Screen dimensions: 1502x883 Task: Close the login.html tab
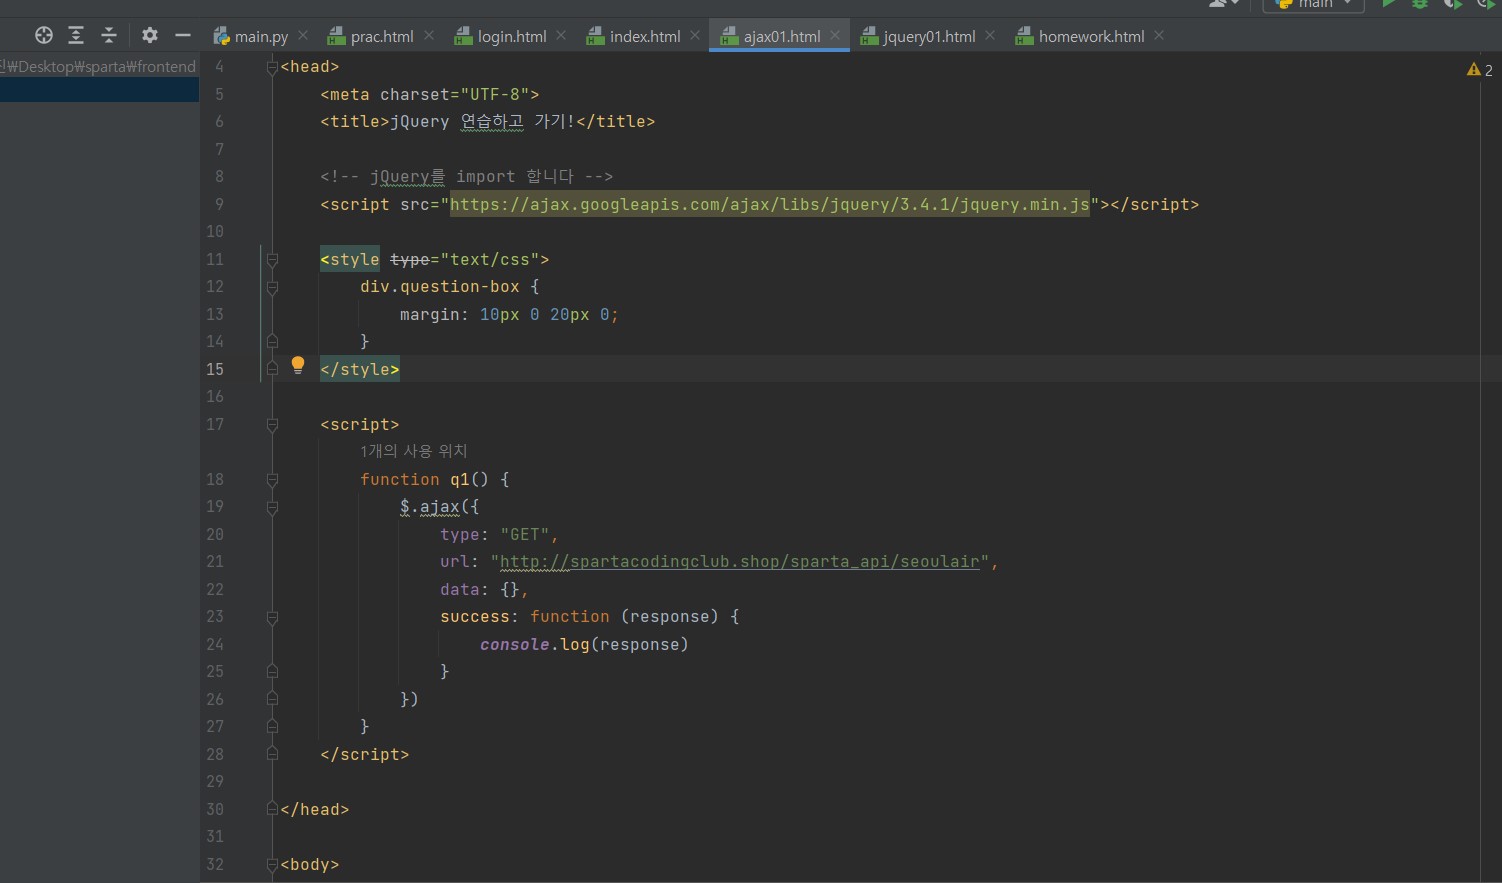tap(561, 35)
